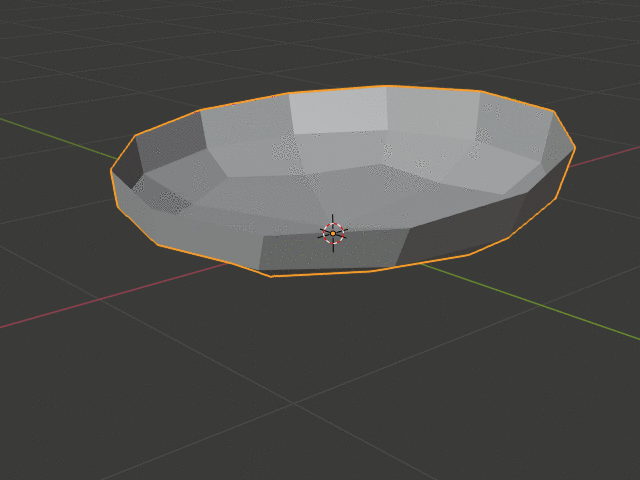This screenshot has height=480, width=640.
Task: Click the orange outline at the bowl's leftmost tip
Action: 112,172
